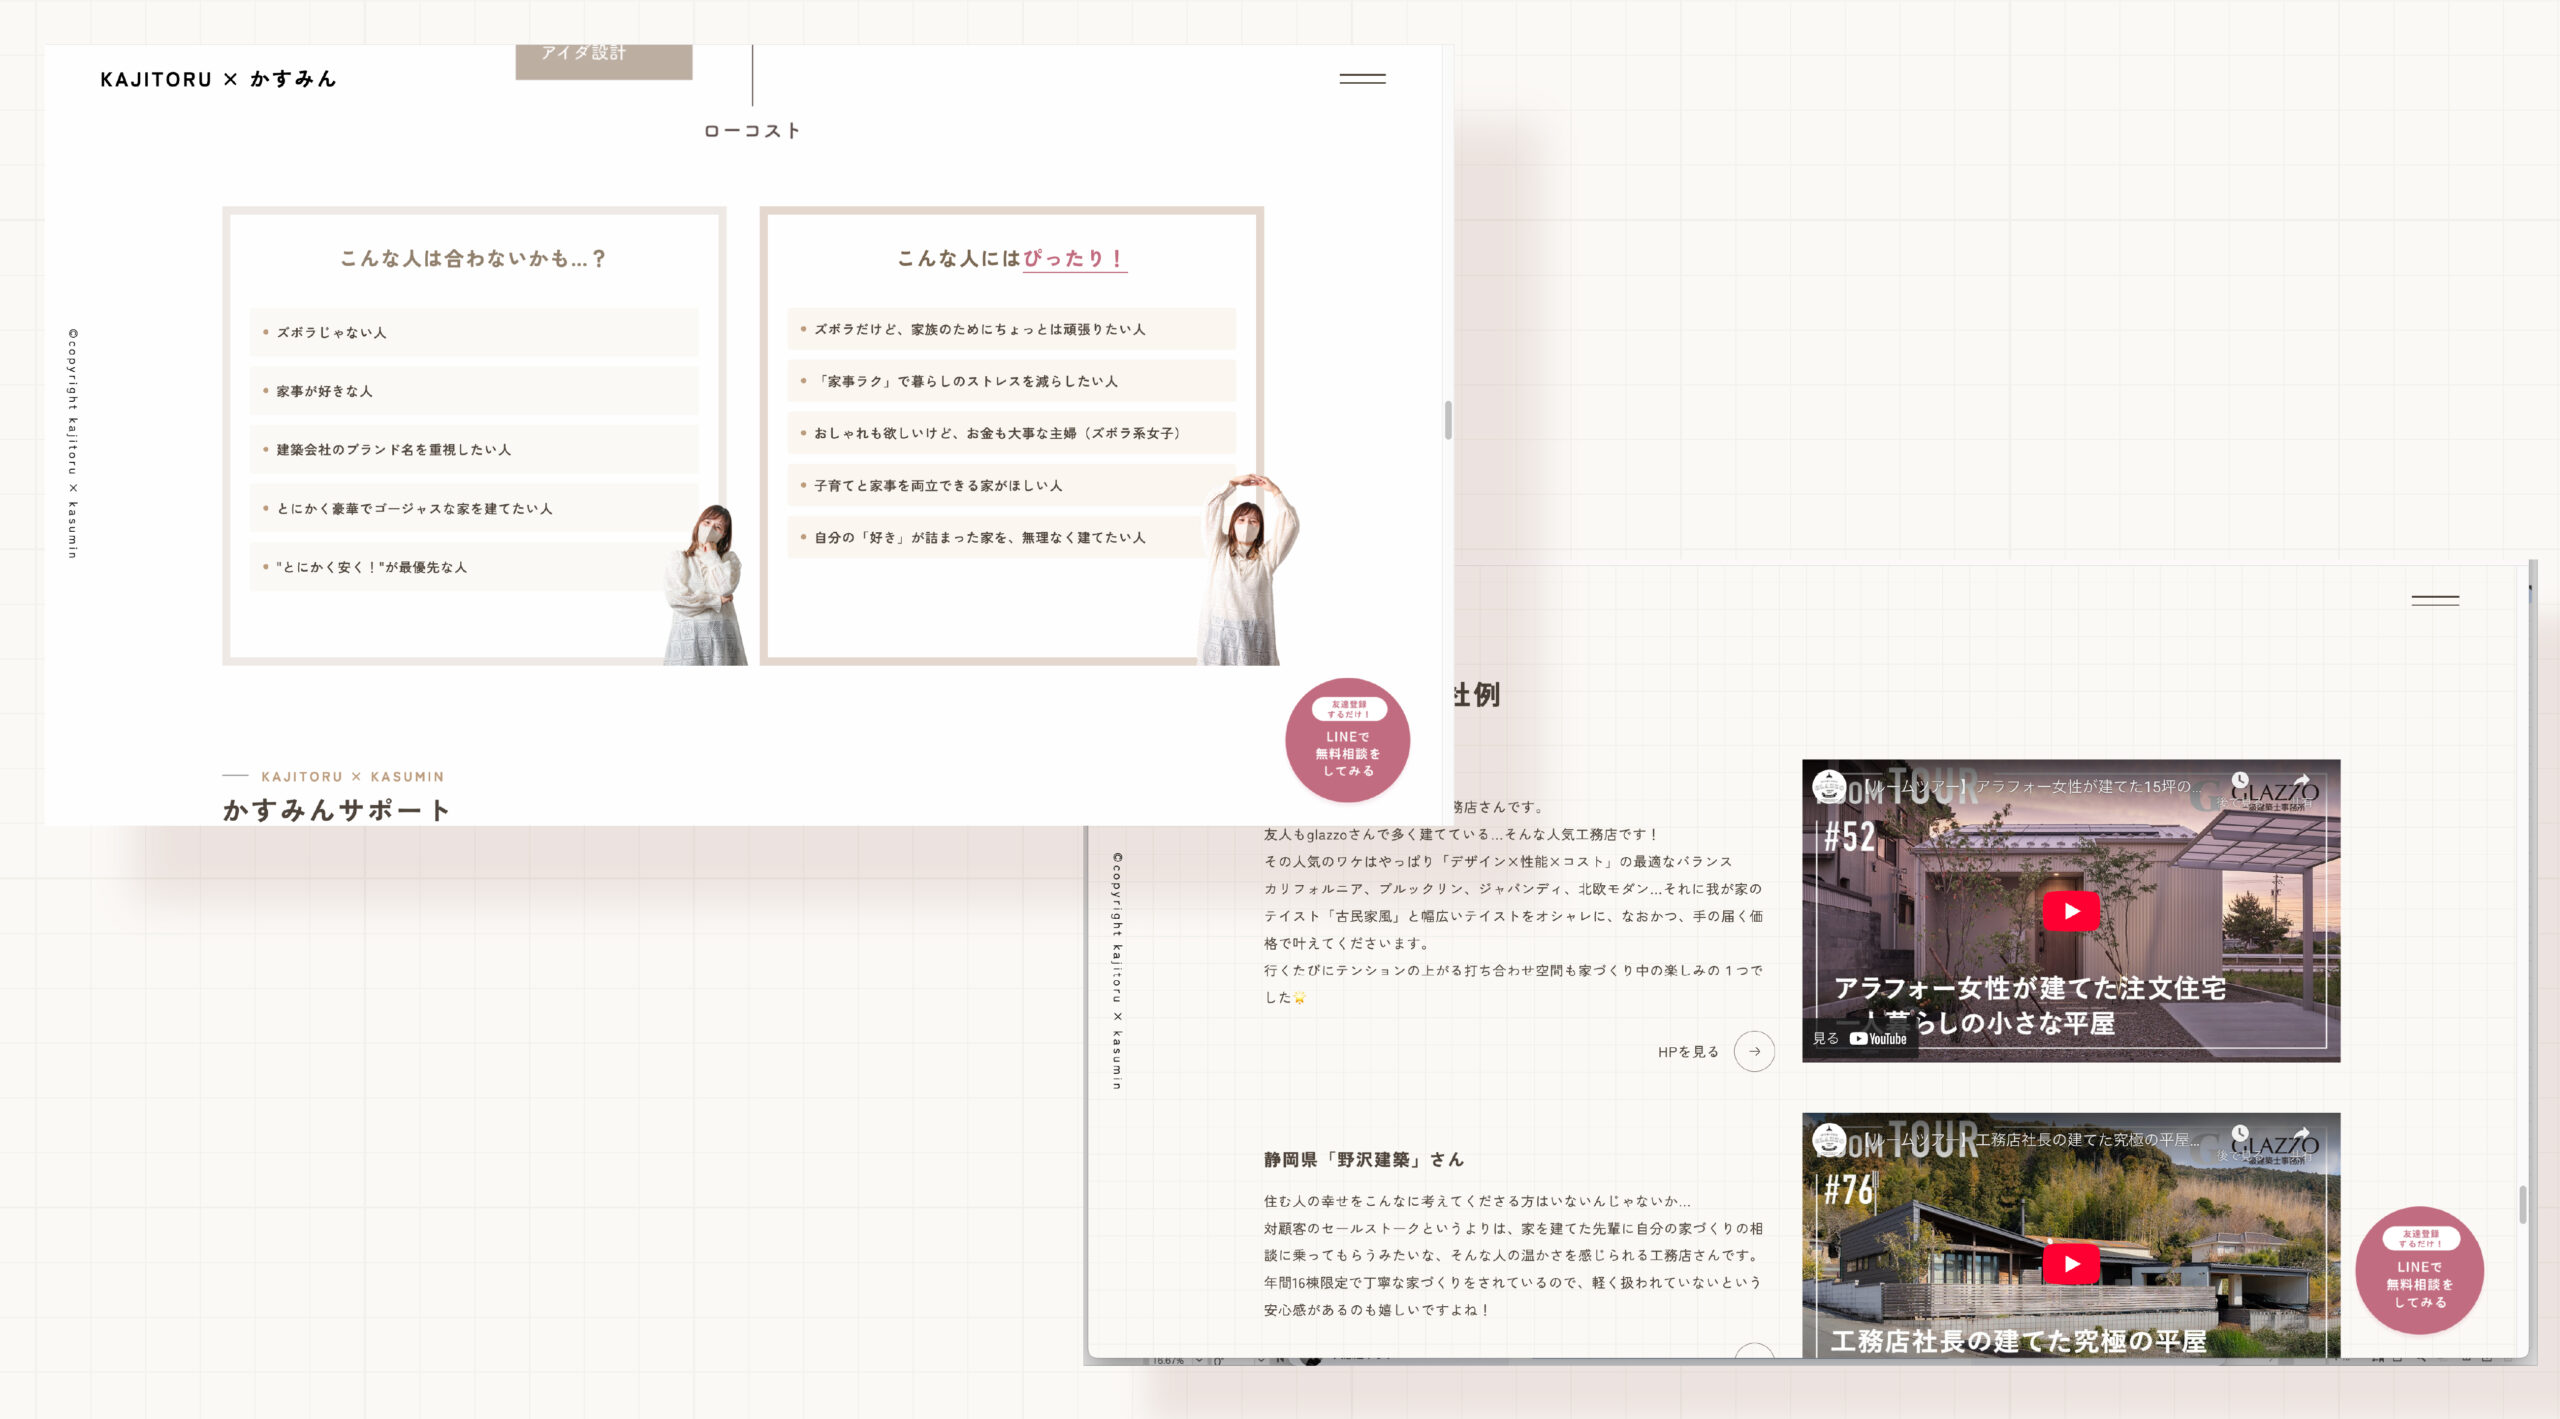2560x1419 pixels.
Task: Click the アイダ設計 tag button
Action: 603,60
